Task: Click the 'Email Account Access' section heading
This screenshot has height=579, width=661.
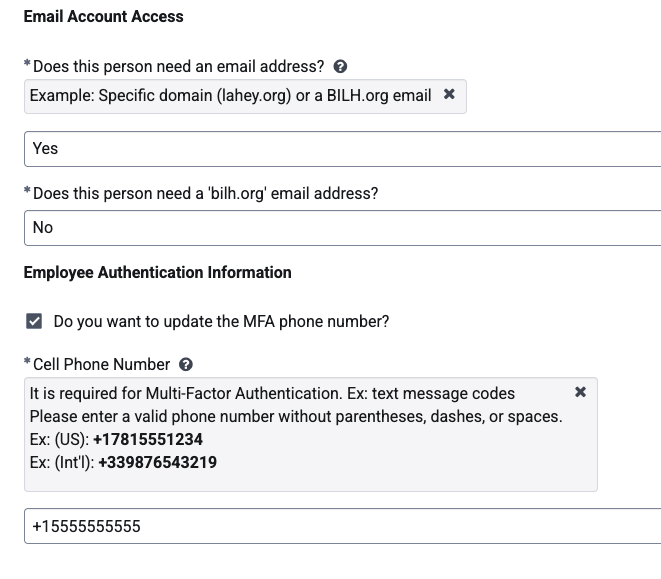Action: (104, 16)
